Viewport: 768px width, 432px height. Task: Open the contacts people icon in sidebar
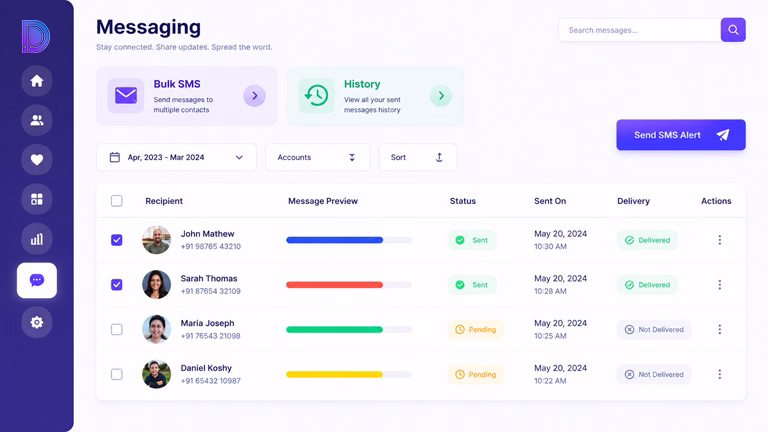click(37, 120)
